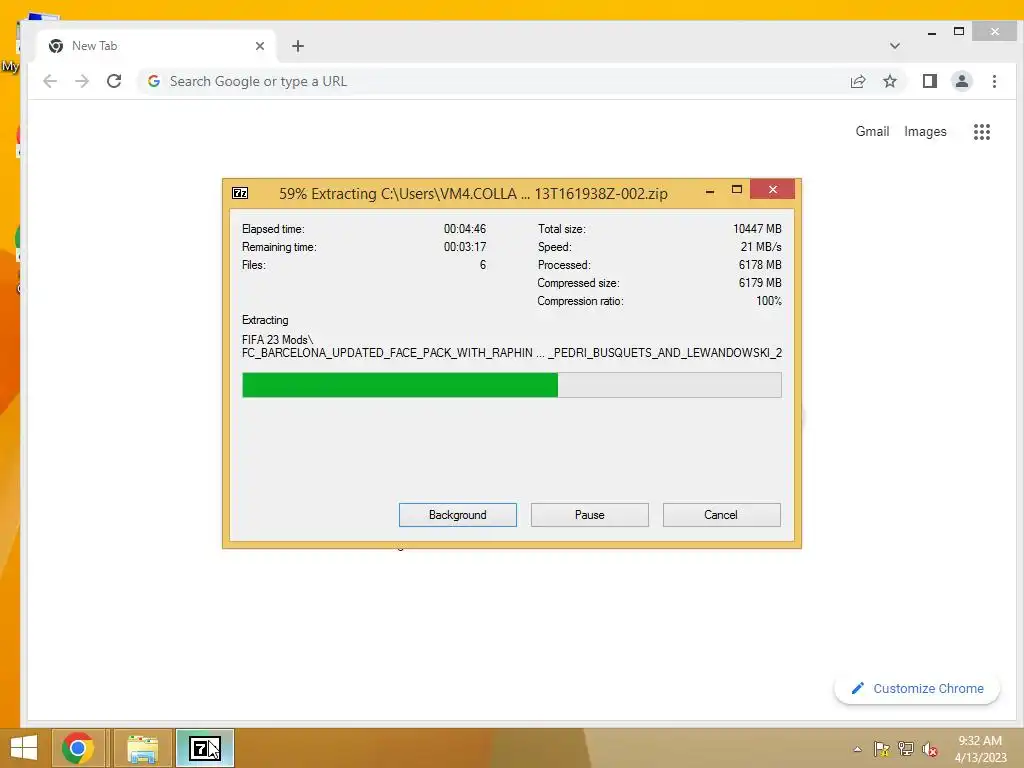This screenshot has width=1024, height=768.
Task: Share this page icon in Chrome
Action: [x=858, y=81]
